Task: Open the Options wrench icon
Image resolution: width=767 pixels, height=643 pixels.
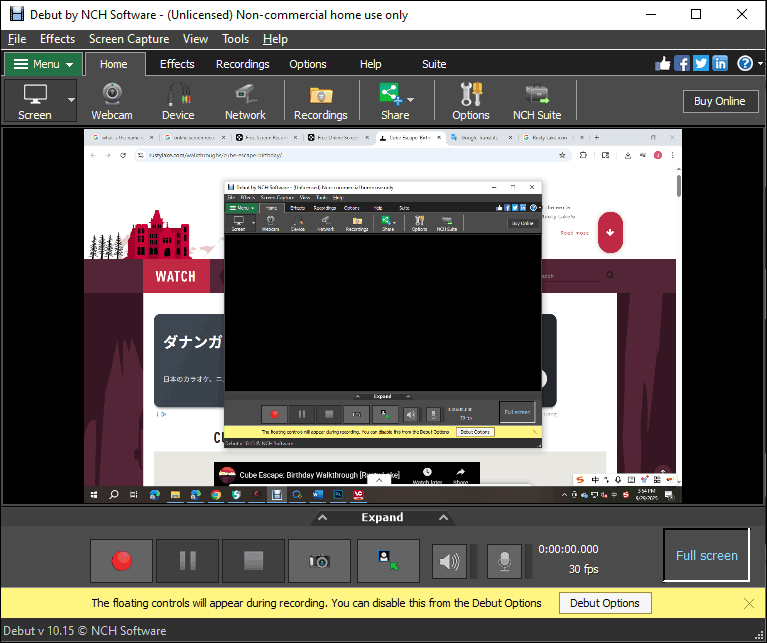Action: pyautogui.click(x=470, y=101)
